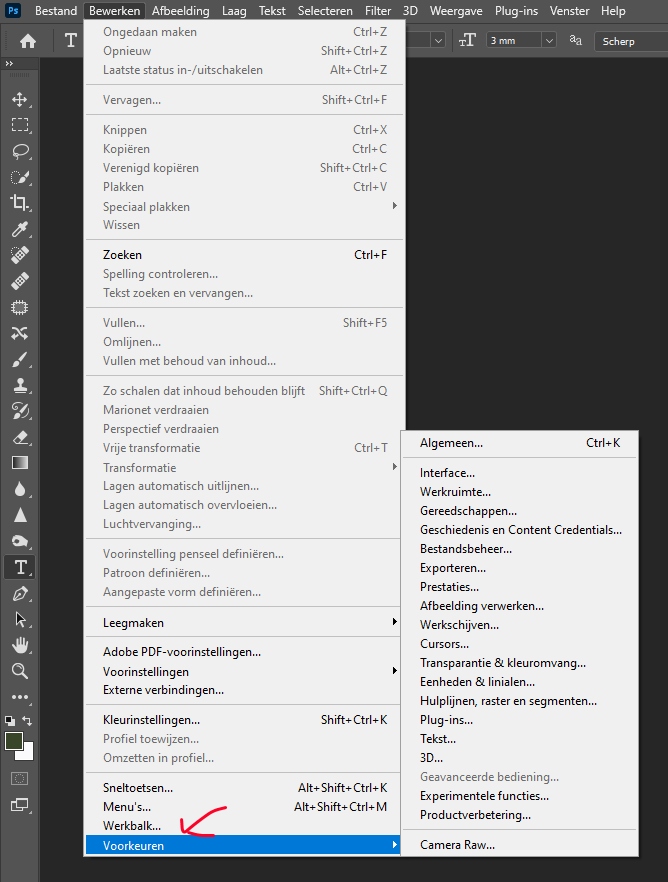The height and width of the screenshot is (882, 668).
Task: Select the Eyedropper tool
Action: [20, 229]
